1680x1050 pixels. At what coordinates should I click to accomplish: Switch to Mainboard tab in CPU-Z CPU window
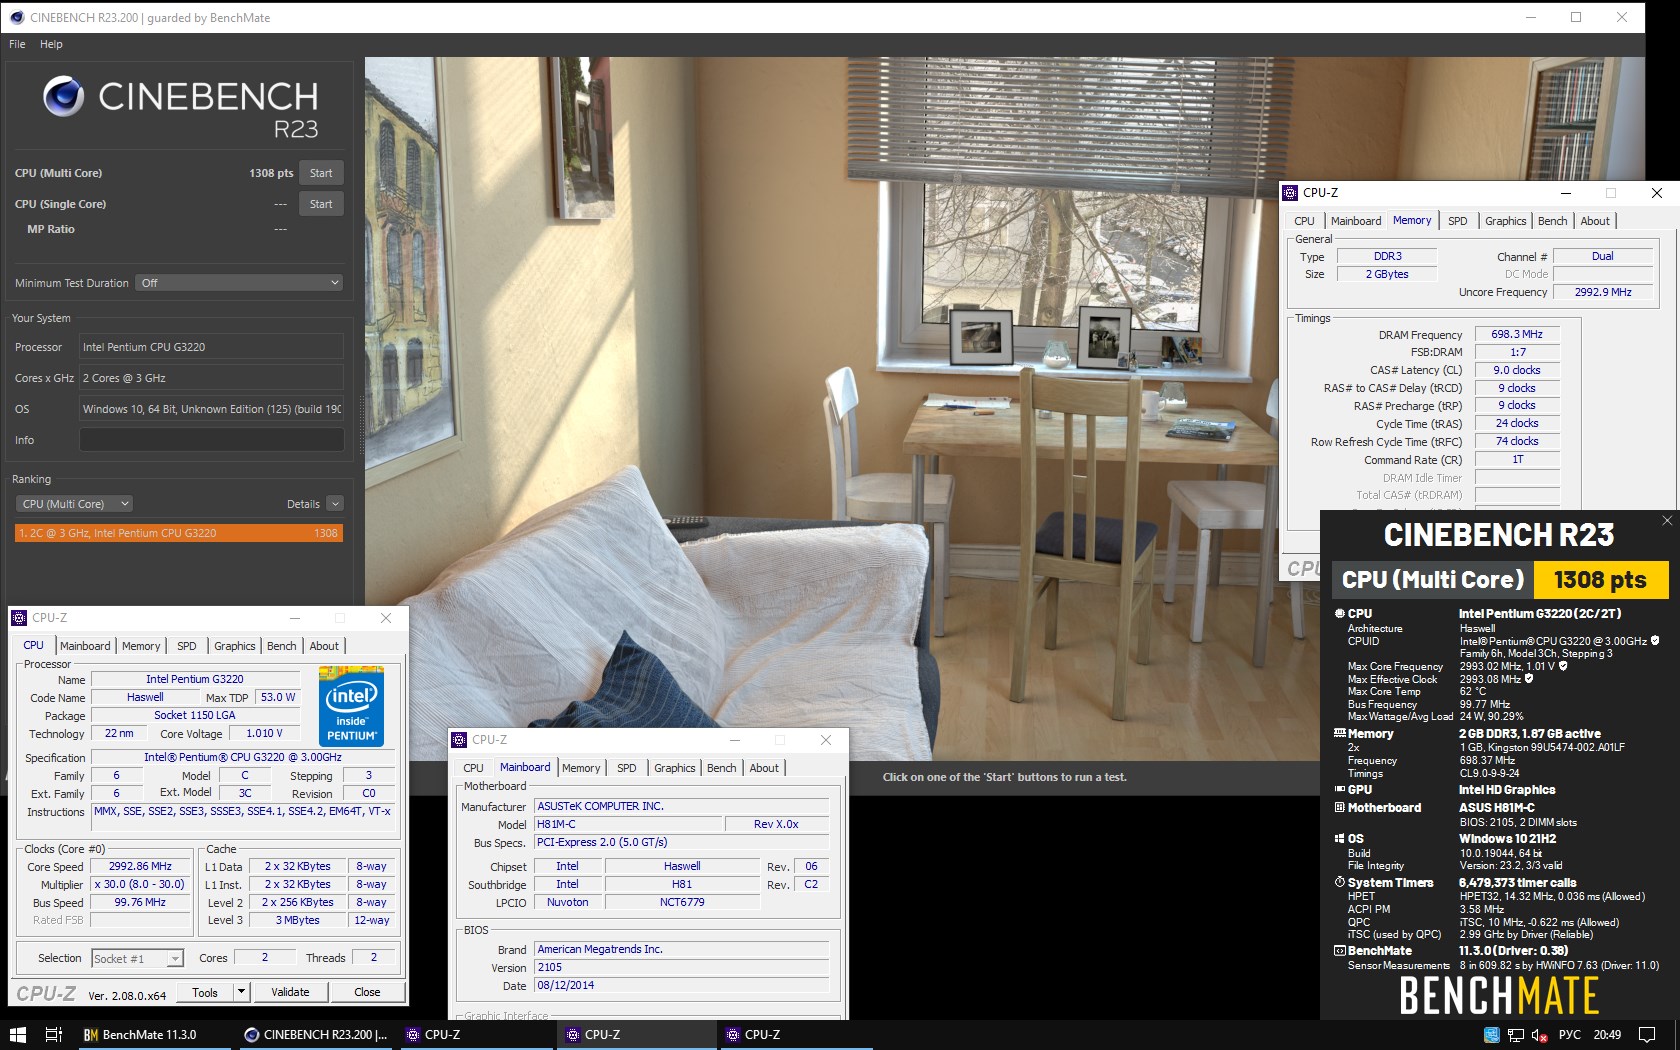point(85,646)
